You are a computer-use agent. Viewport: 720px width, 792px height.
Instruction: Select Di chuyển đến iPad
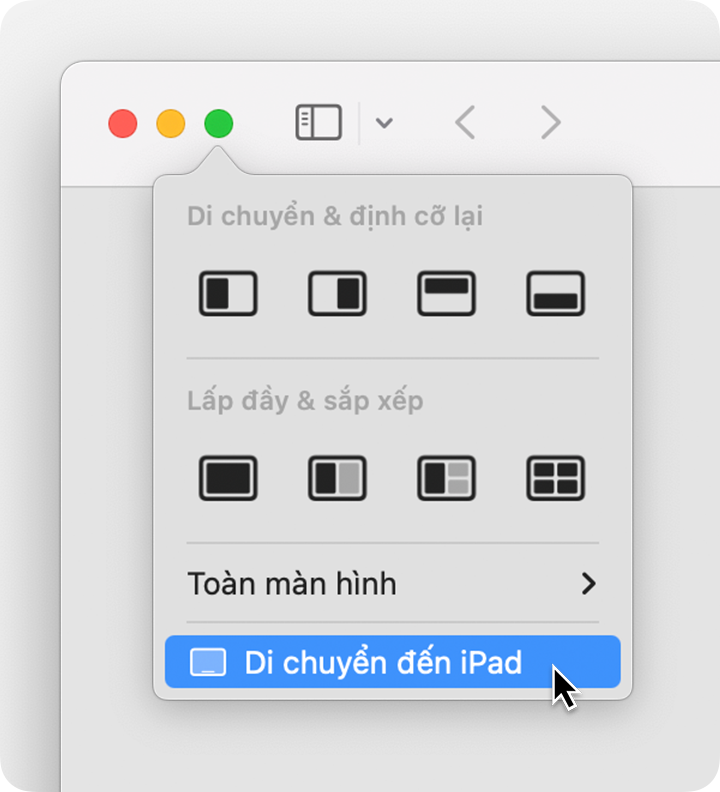393,662
